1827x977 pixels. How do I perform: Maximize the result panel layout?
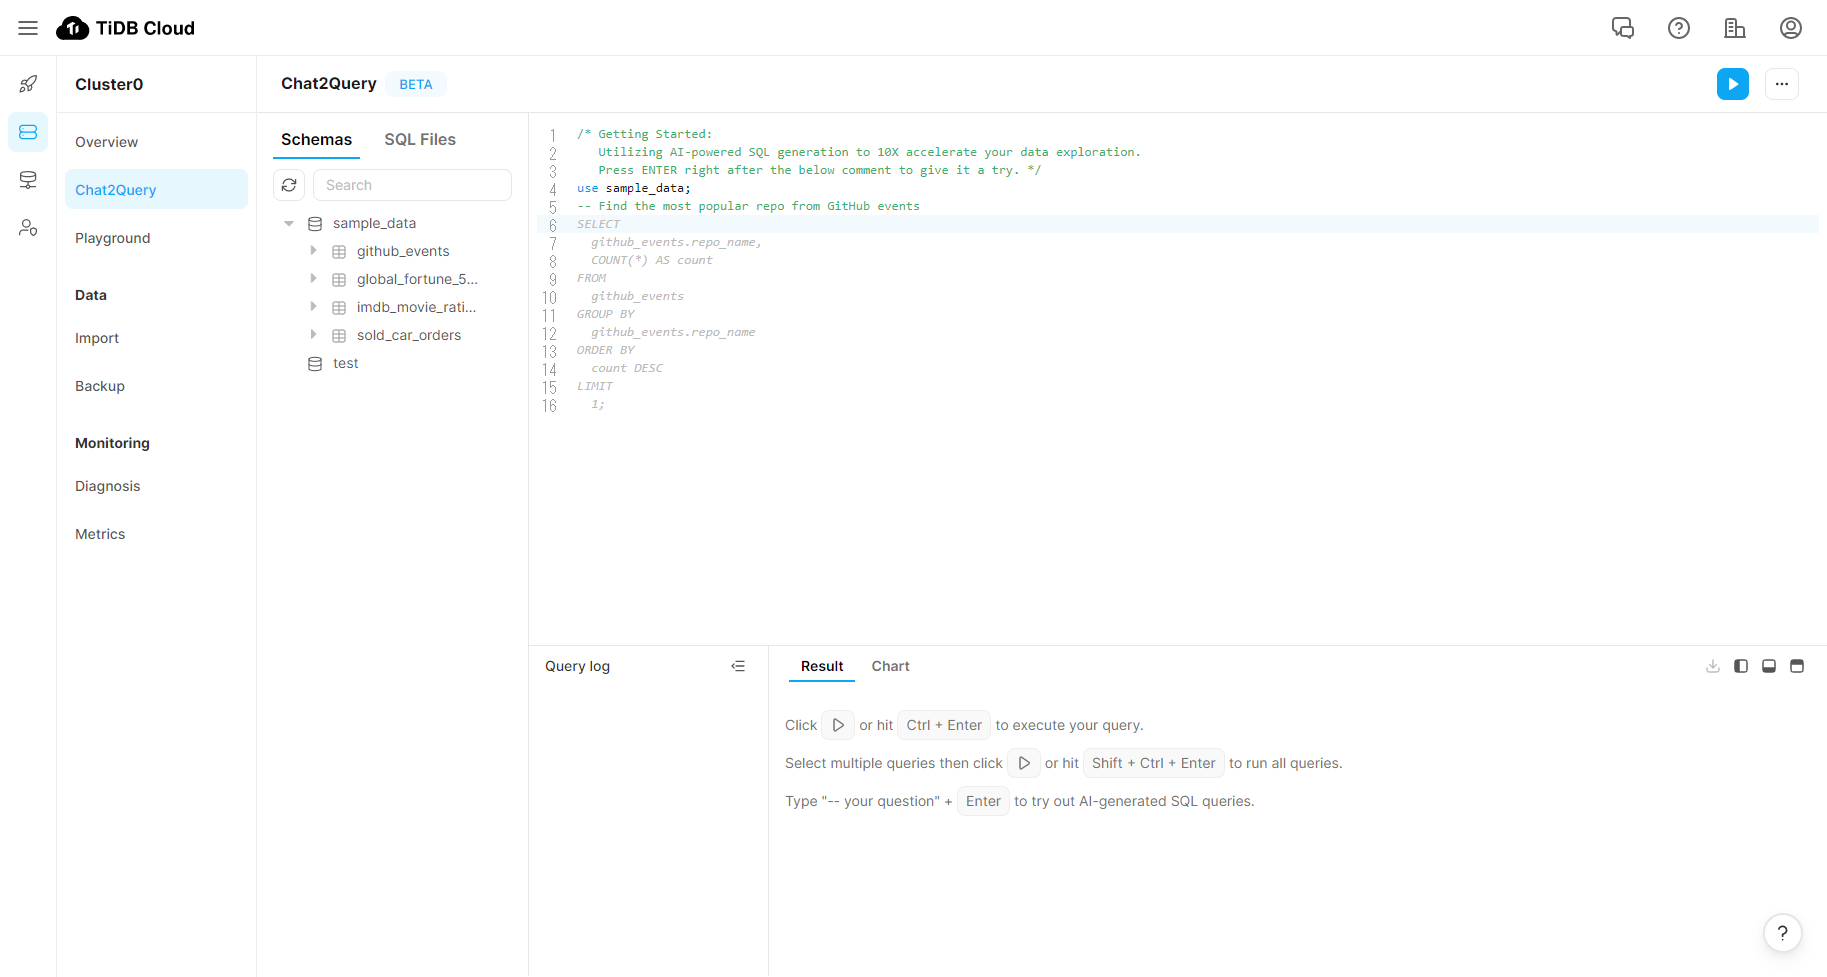[1797, 666]
